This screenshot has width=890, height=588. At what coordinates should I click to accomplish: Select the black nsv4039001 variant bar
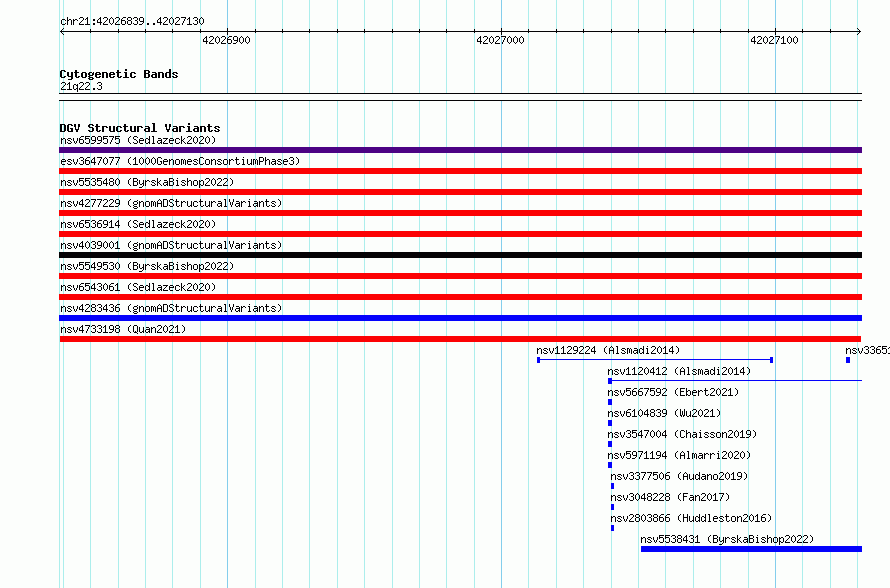click(460, 255)
